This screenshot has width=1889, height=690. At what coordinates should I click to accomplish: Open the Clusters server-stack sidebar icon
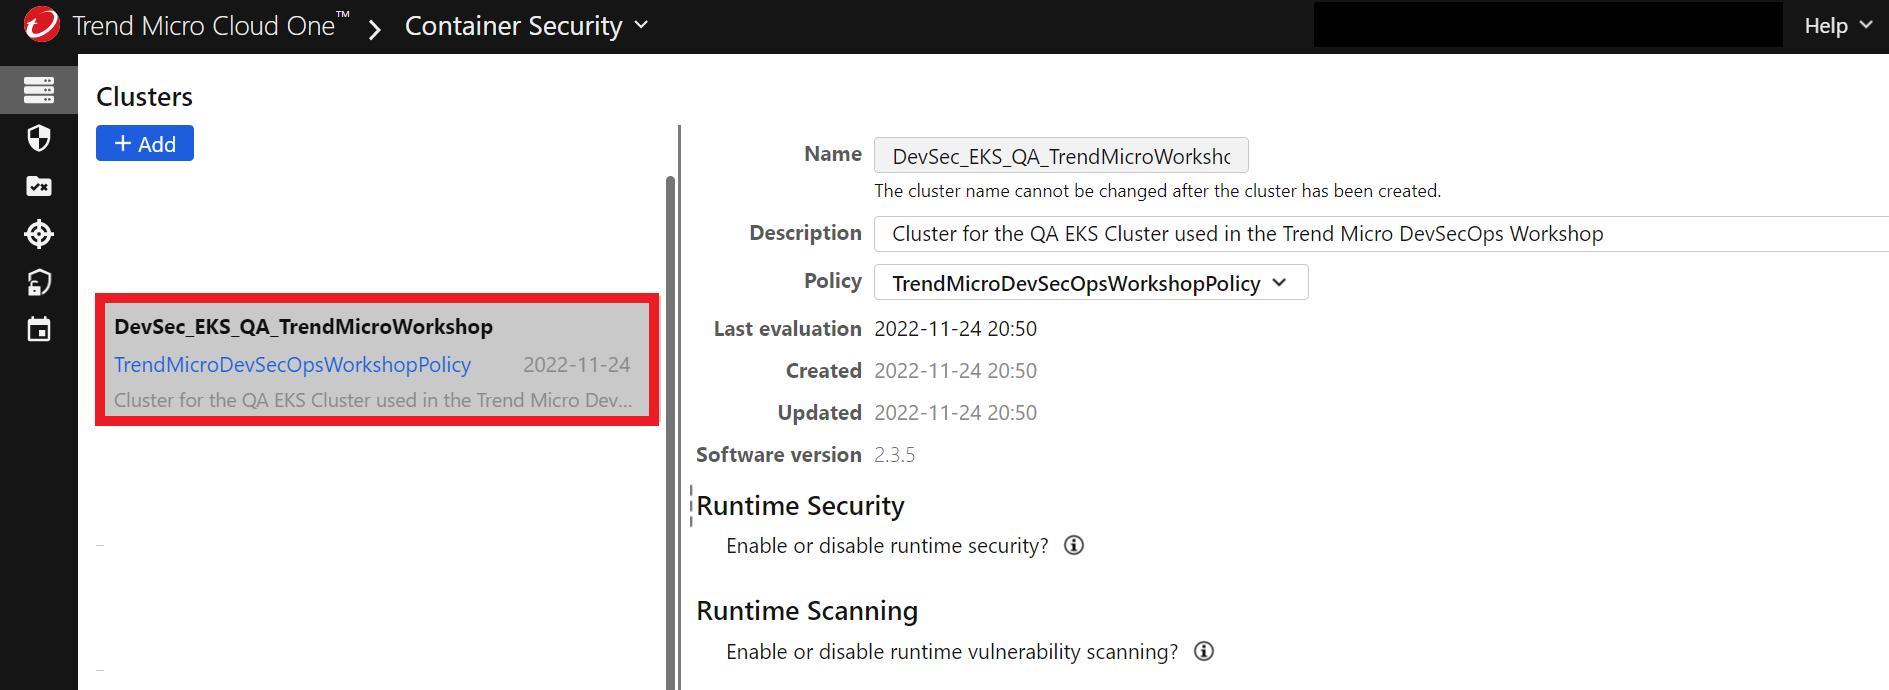tap(39, 90)
